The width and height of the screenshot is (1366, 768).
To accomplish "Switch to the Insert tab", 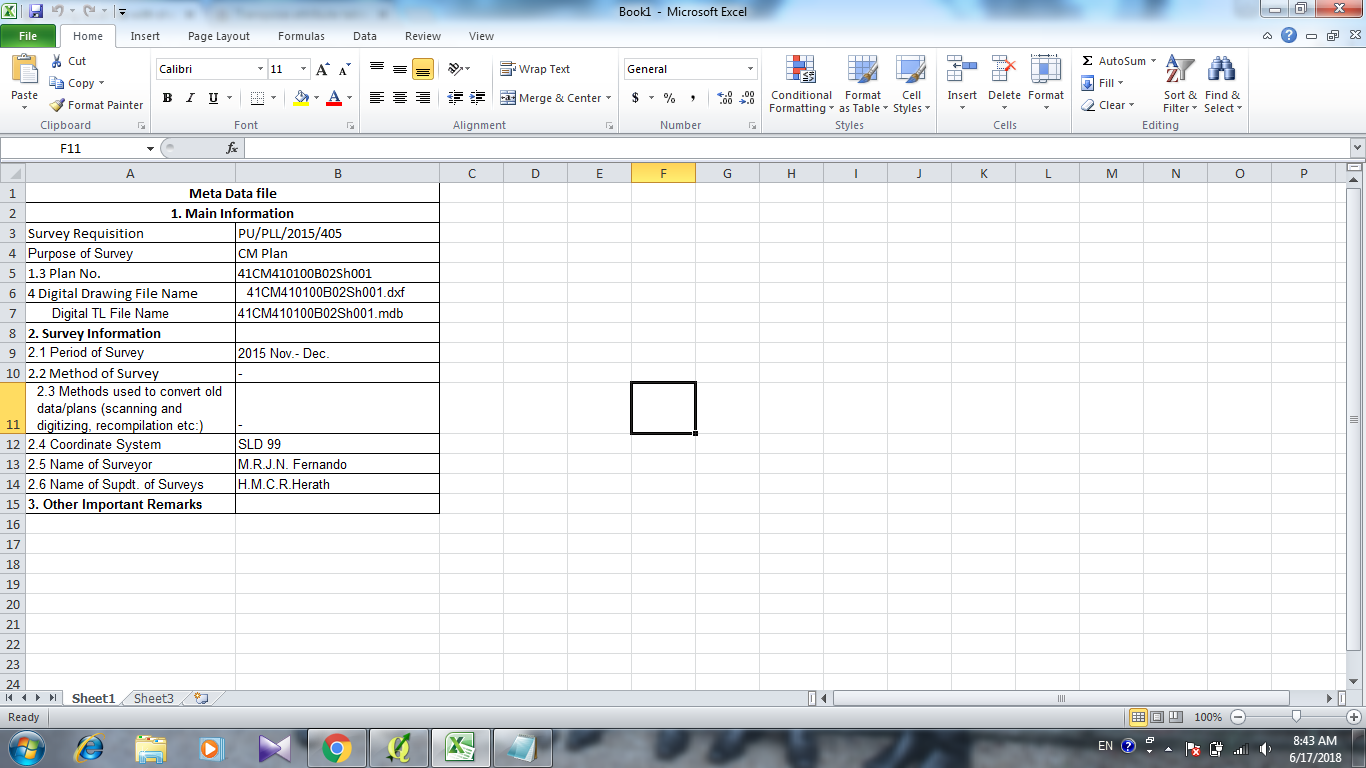I will (145, 36).
